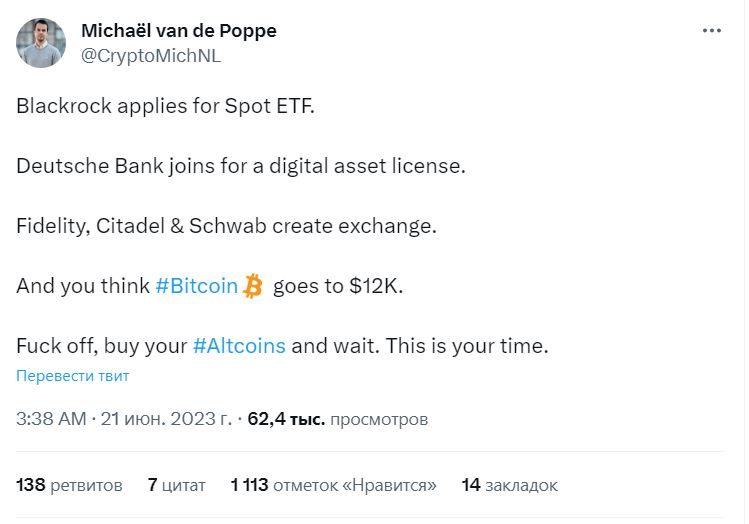View the 7 цитат quote tweets
Screen dimensions: 749x524
tap(176, 485)
